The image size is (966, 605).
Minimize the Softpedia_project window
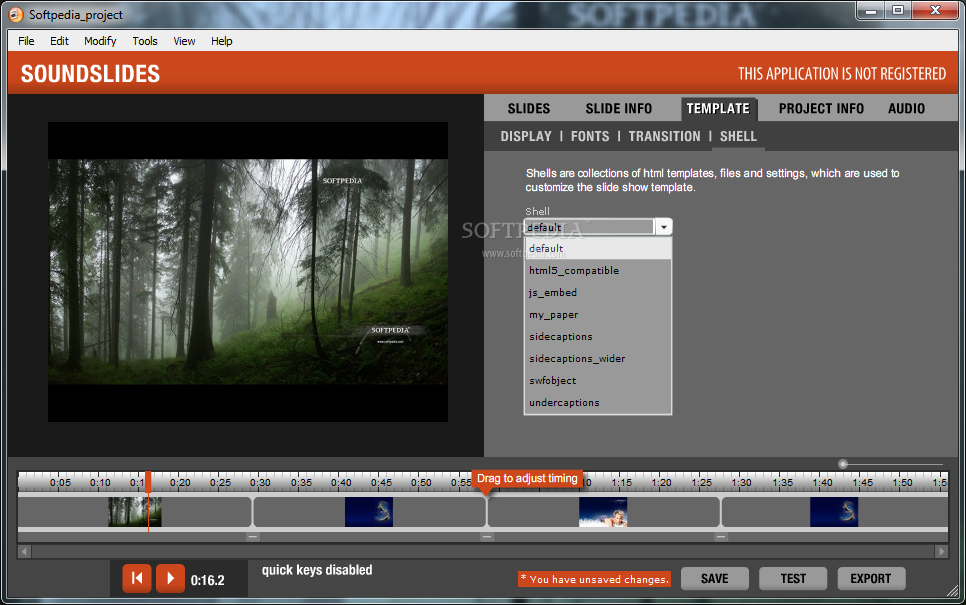pos(871,10)
